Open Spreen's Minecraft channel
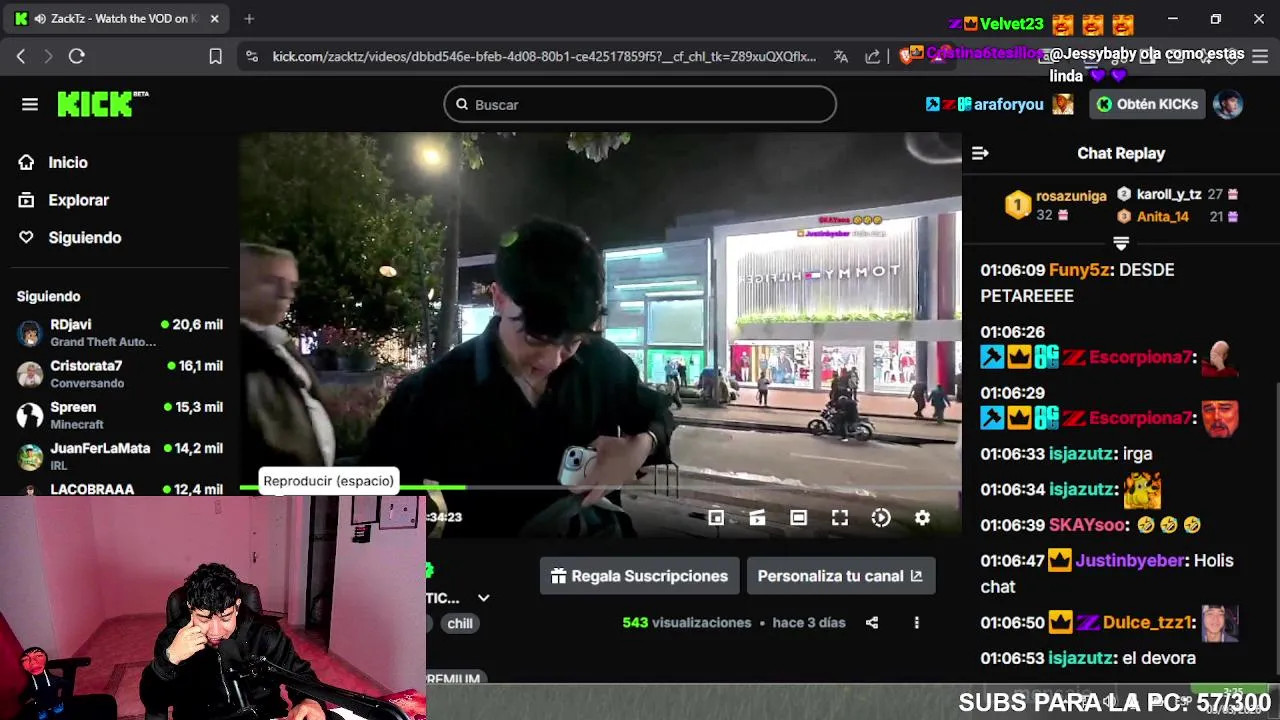The height and width of the screenshot is (720, 1280). (x=120, y=414)
